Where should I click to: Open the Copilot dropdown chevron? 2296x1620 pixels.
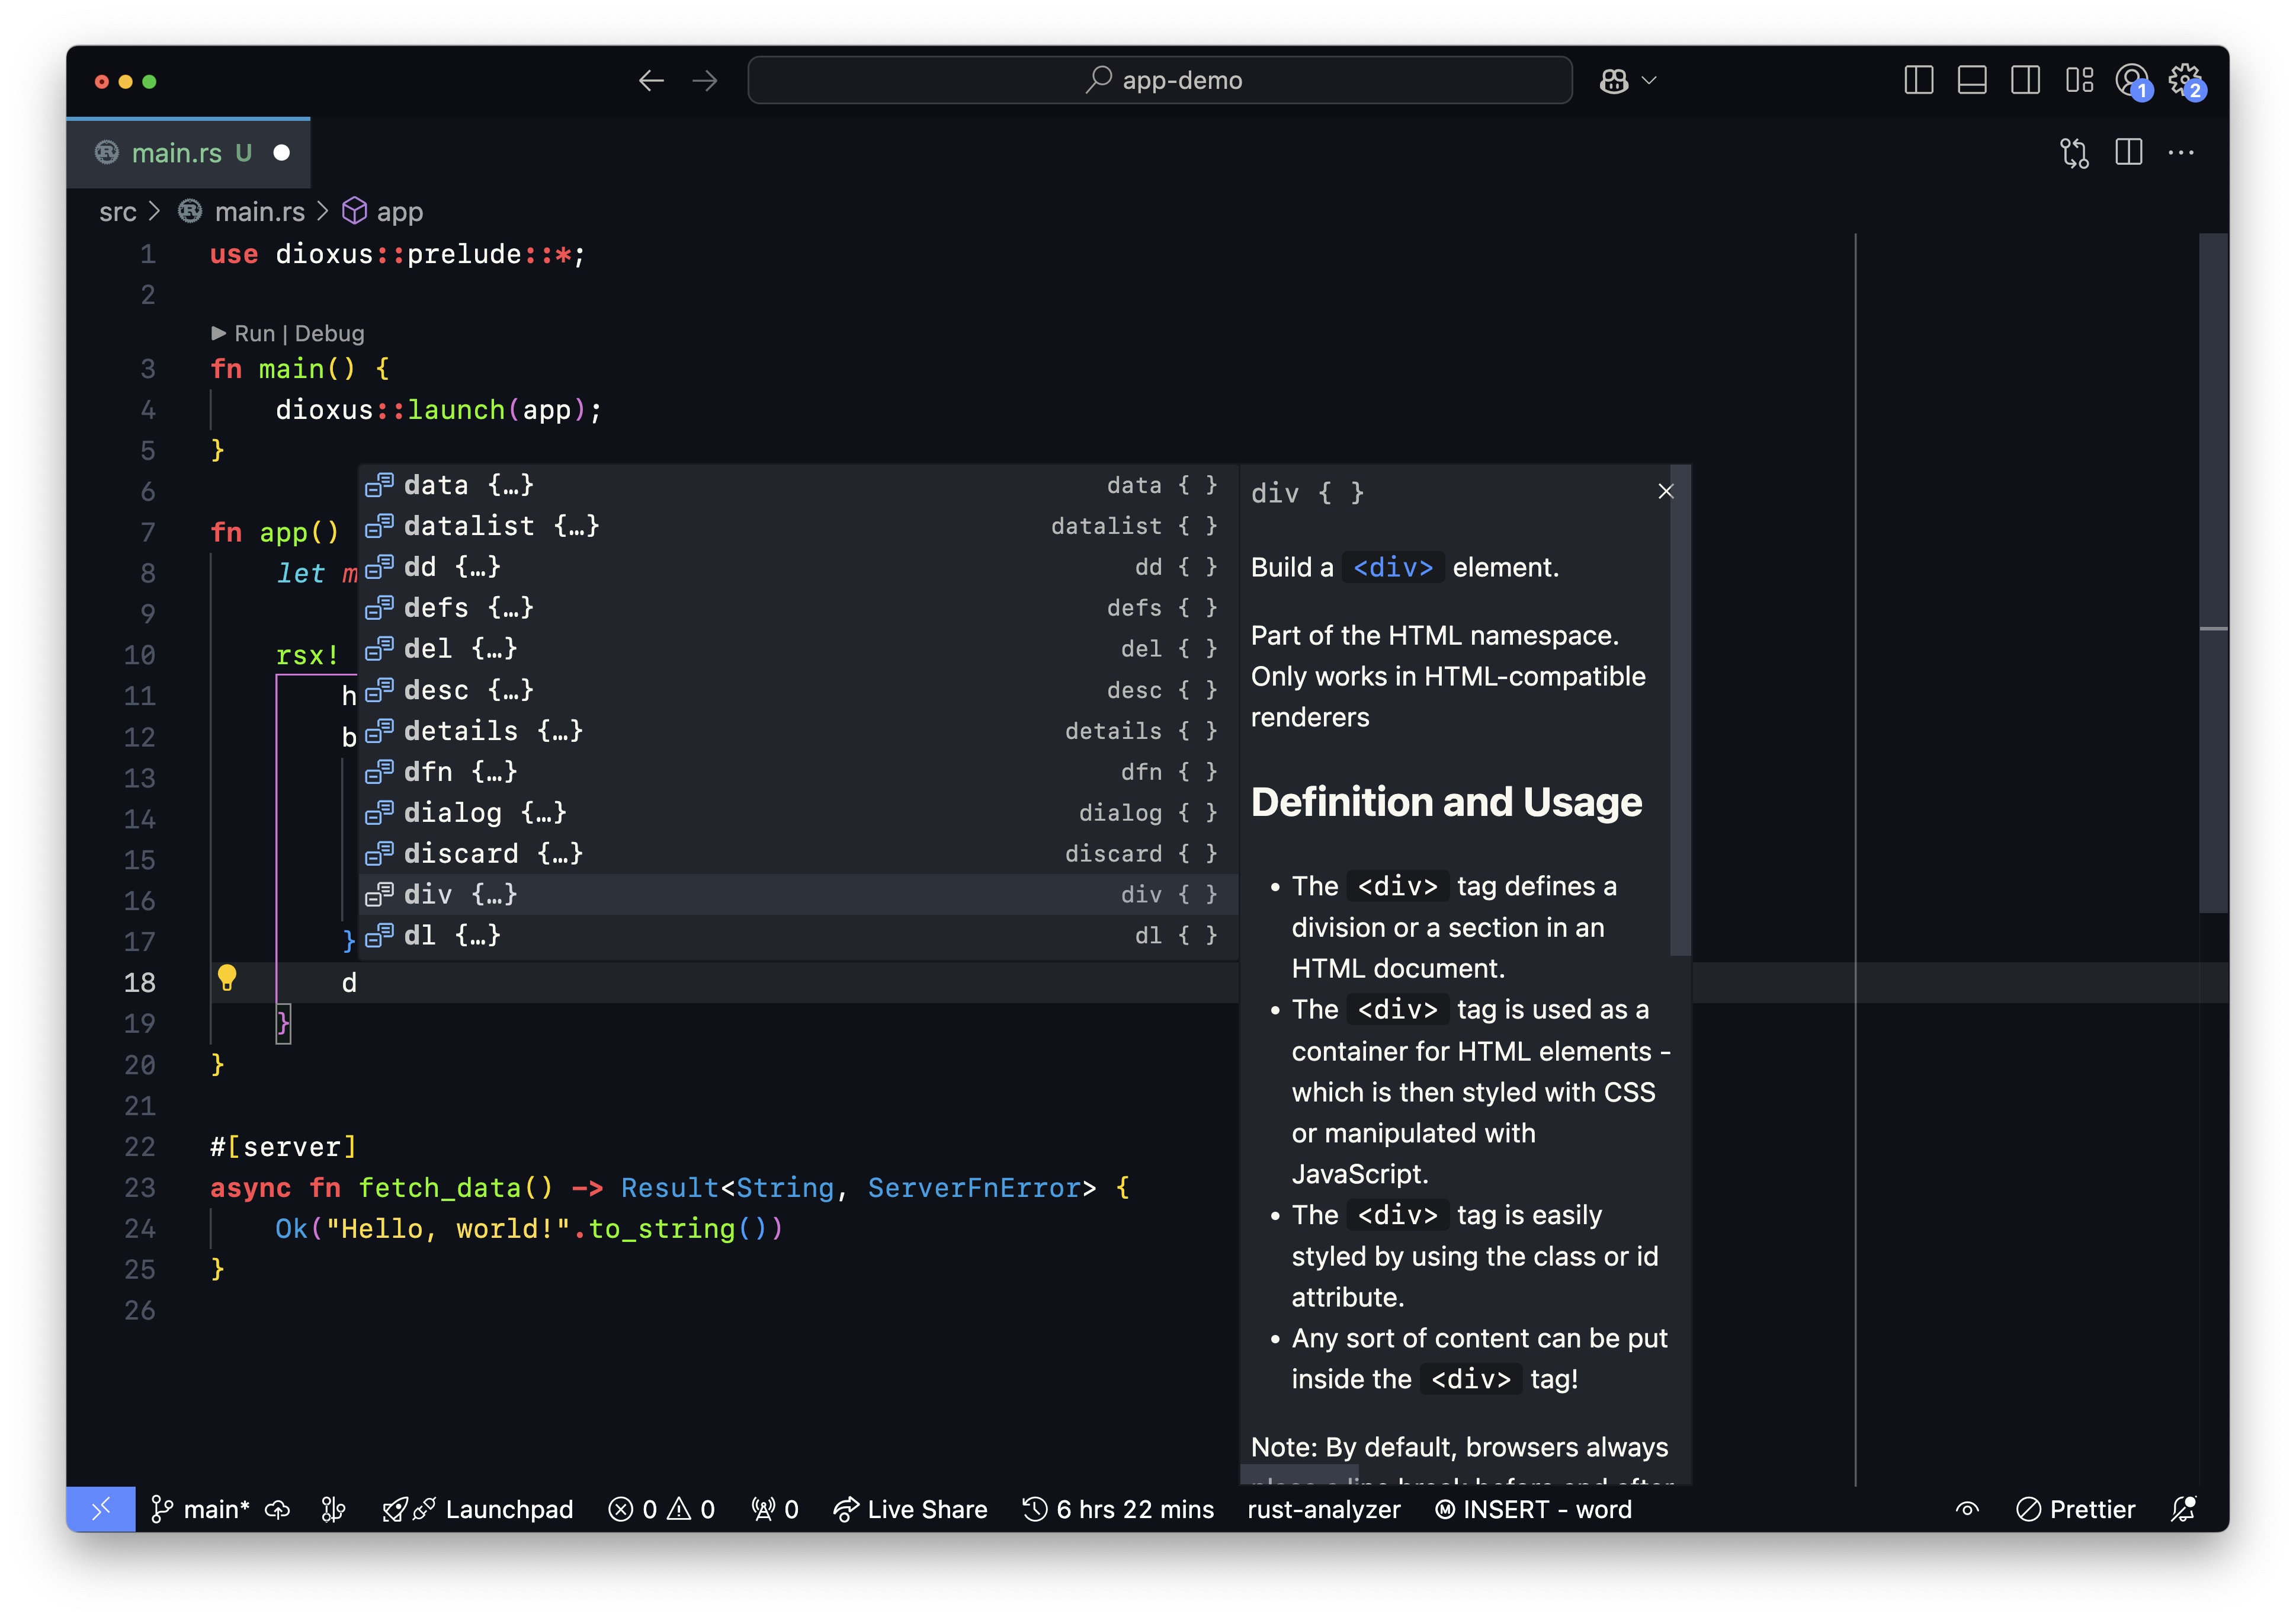[x=1650, y=81]
